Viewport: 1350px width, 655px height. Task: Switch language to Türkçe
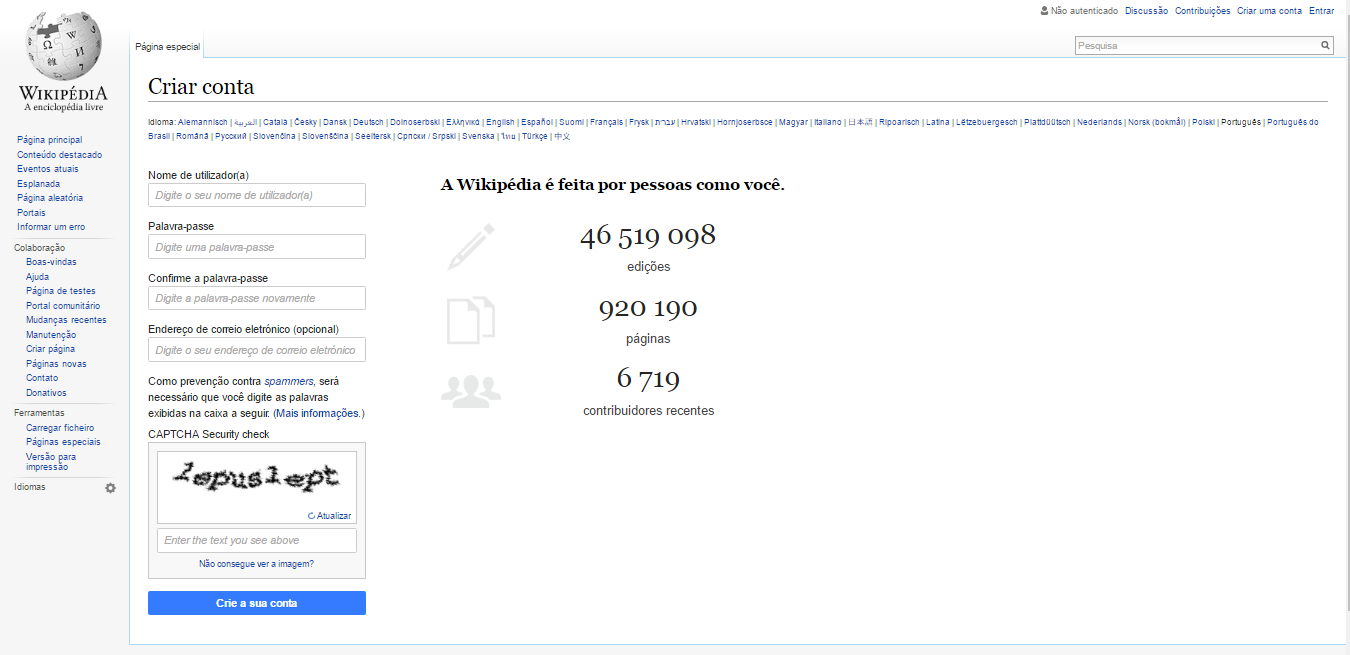[x=535, y=136]
